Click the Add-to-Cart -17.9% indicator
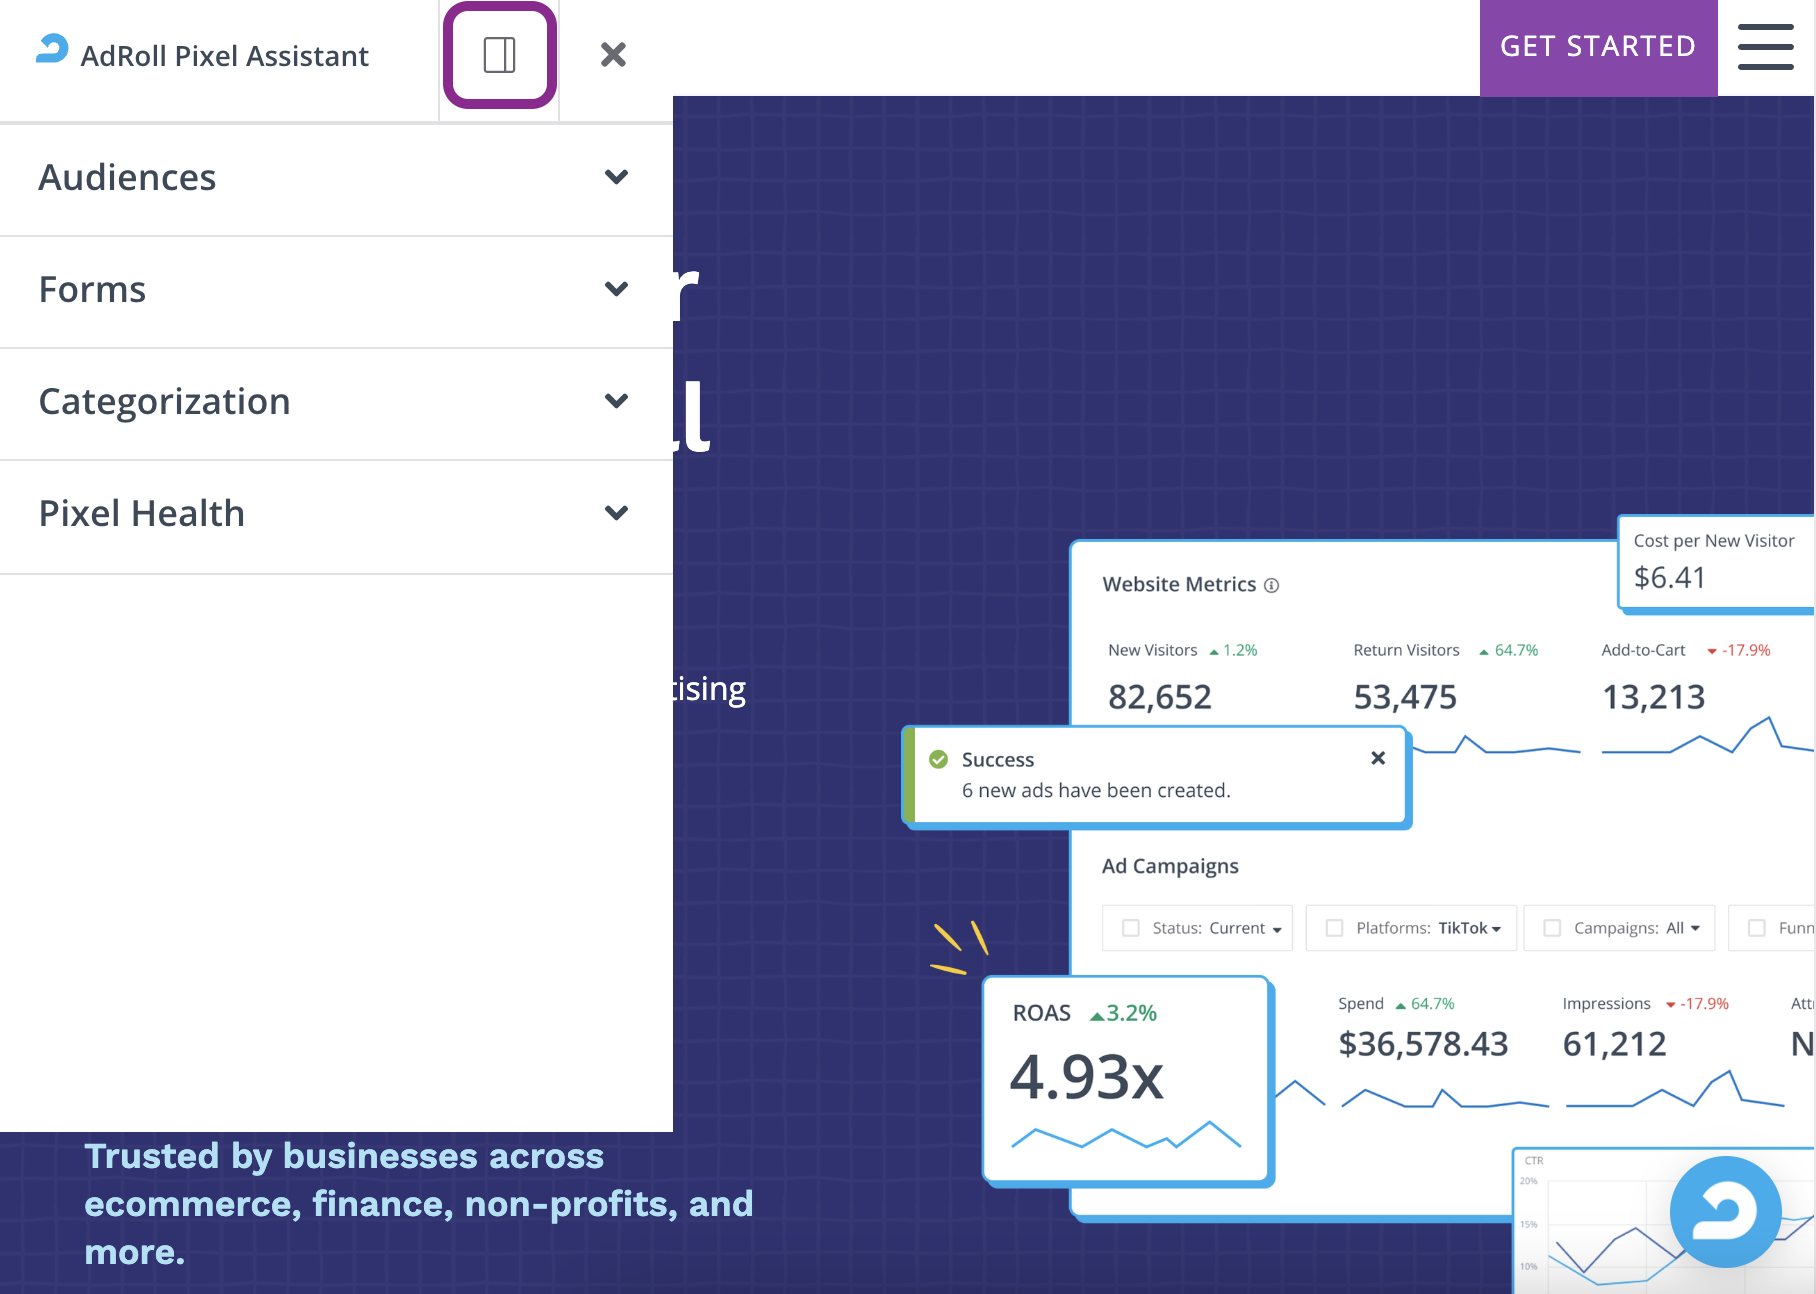The width and height of the screenshot is (1816, 1294). point(1738,650)
